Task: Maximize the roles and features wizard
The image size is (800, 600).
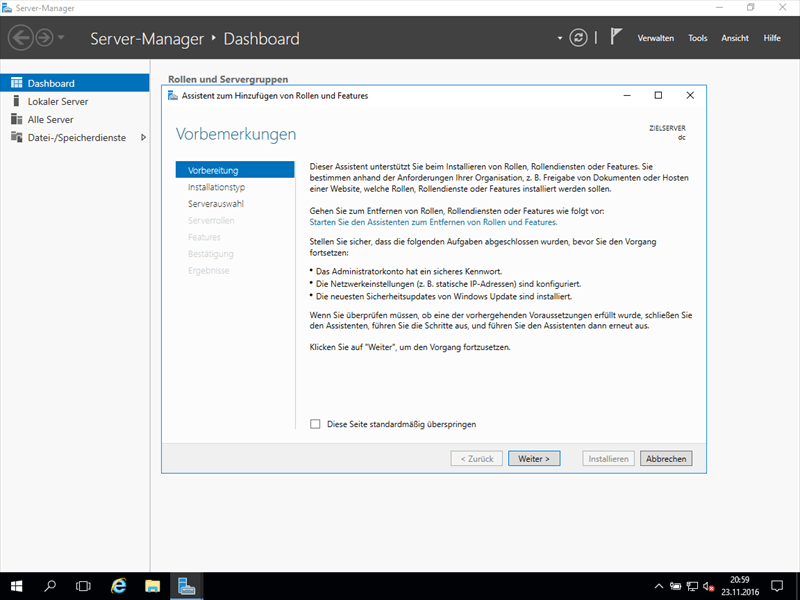Action: coord(658,95)
